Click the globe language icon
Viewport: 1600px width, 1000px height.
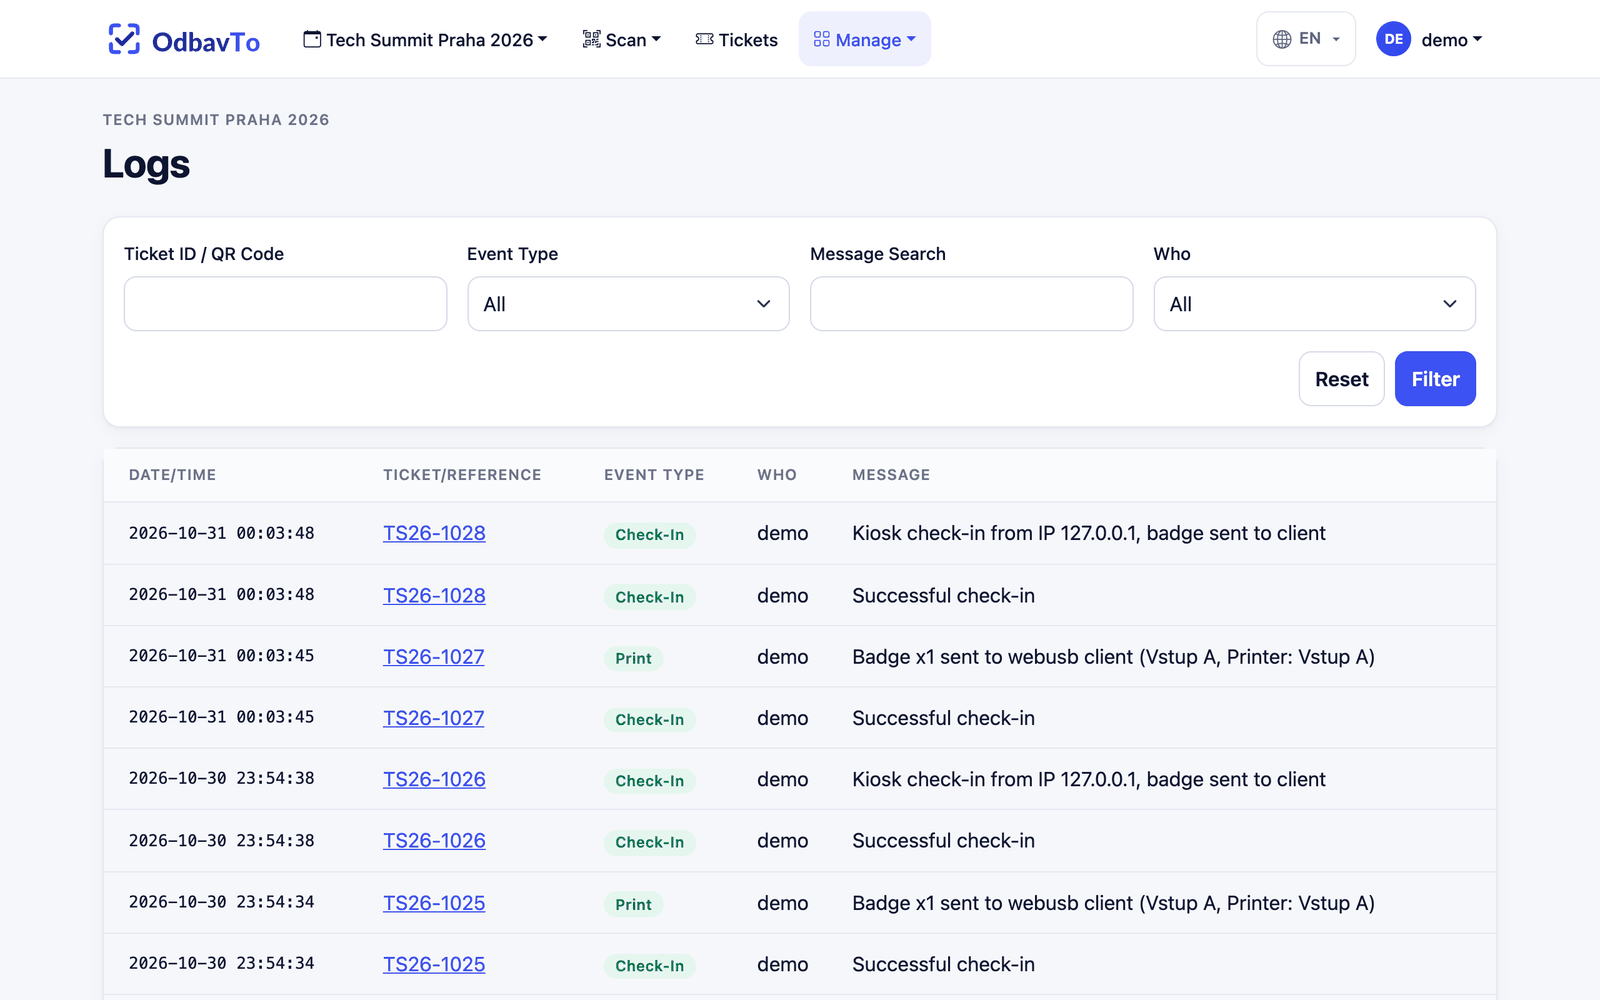(x=1282, y=39)
